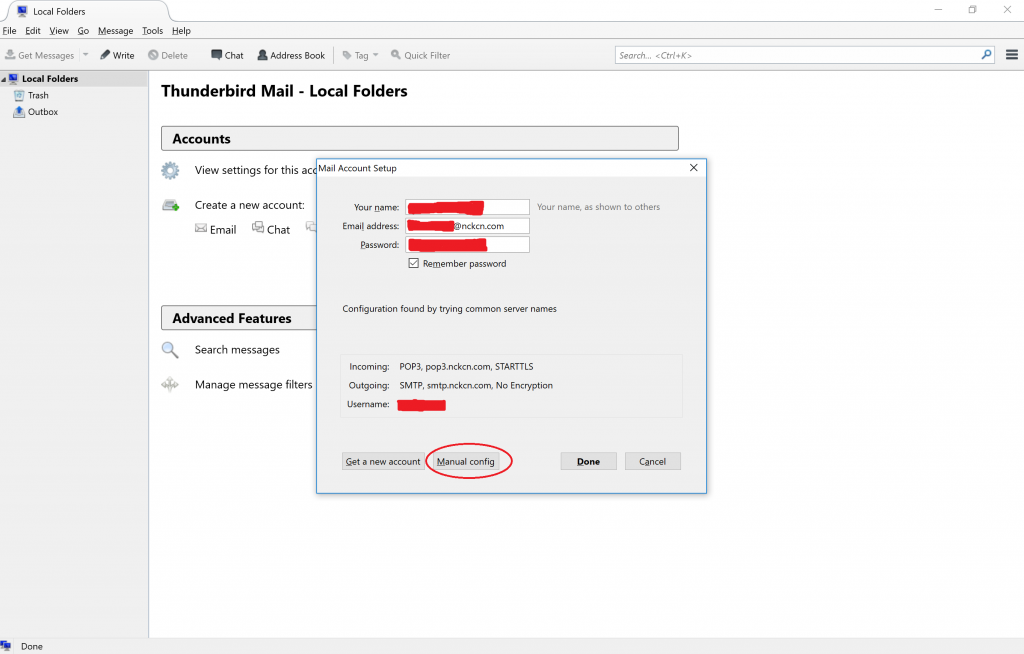This screenshot has height=654, width=1024.
Task: Click Done to finish account setup
Action: pos(588,461)
